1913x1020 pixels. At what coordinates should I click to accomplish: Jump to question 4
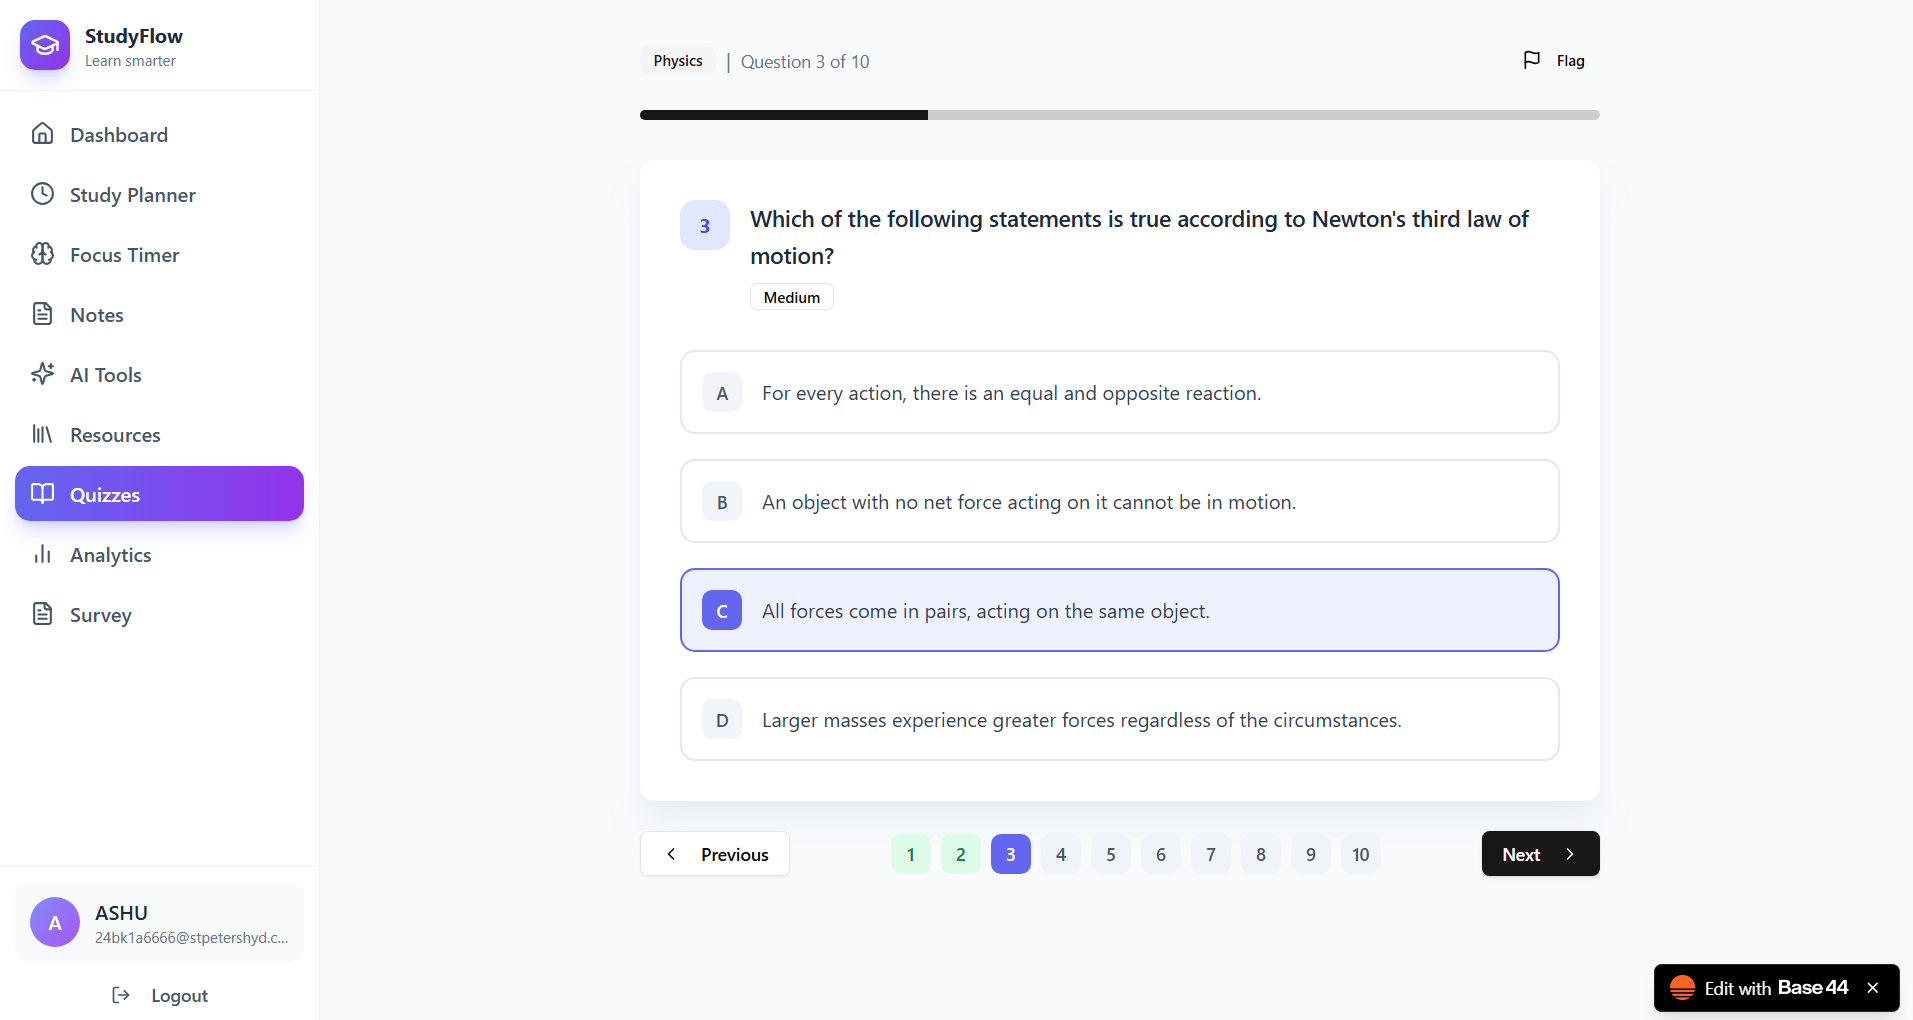tap(1061, 854)
